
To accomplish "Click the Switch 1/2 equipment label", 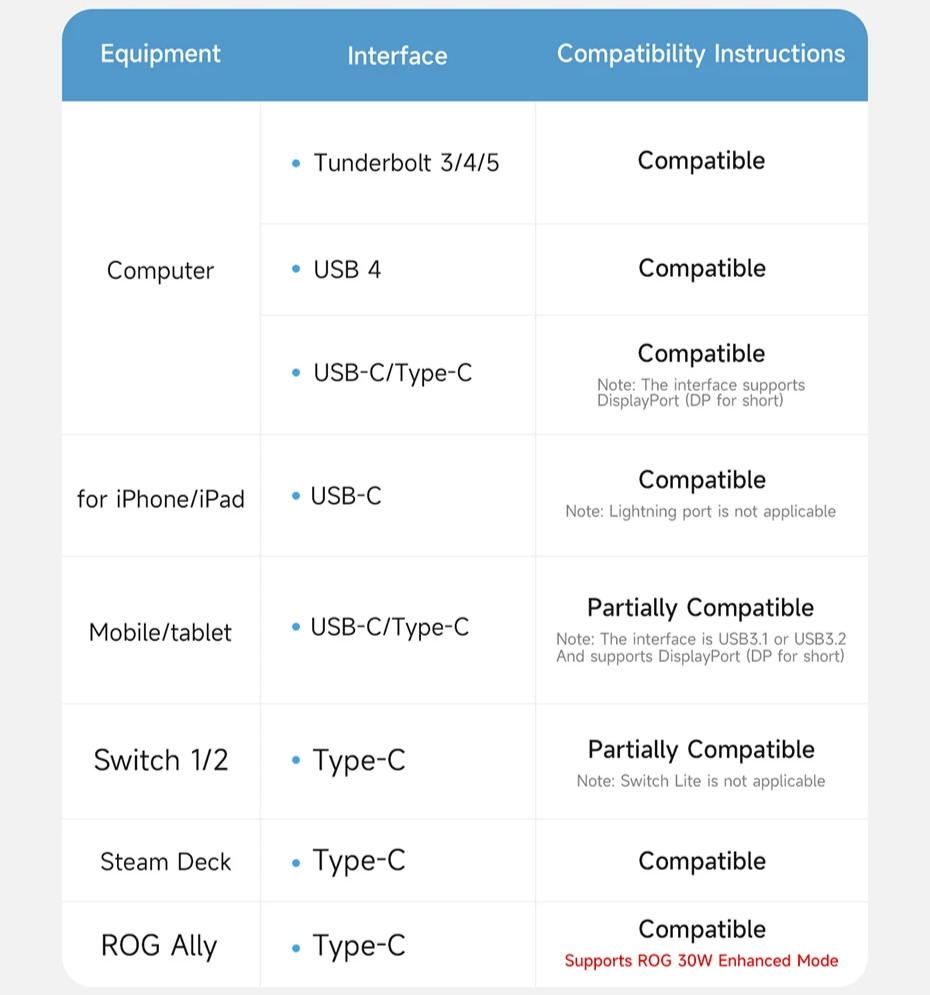I will point(160,760).
